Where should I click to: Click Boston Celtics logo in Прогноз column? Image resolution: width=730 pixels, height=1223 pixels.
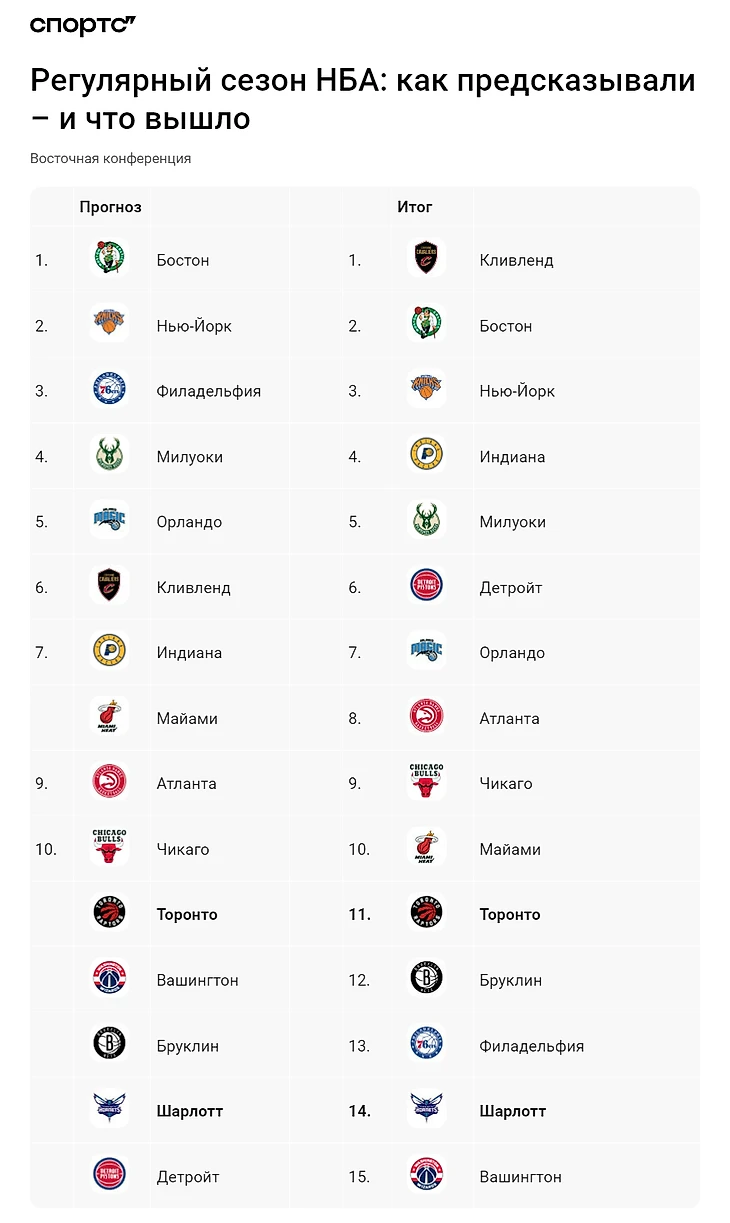pos(108,259)
